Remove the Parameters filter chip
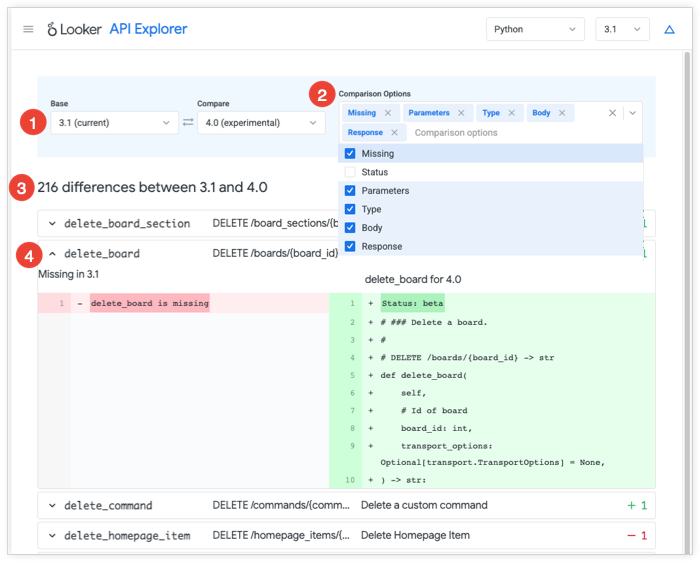 click(461, 113)
